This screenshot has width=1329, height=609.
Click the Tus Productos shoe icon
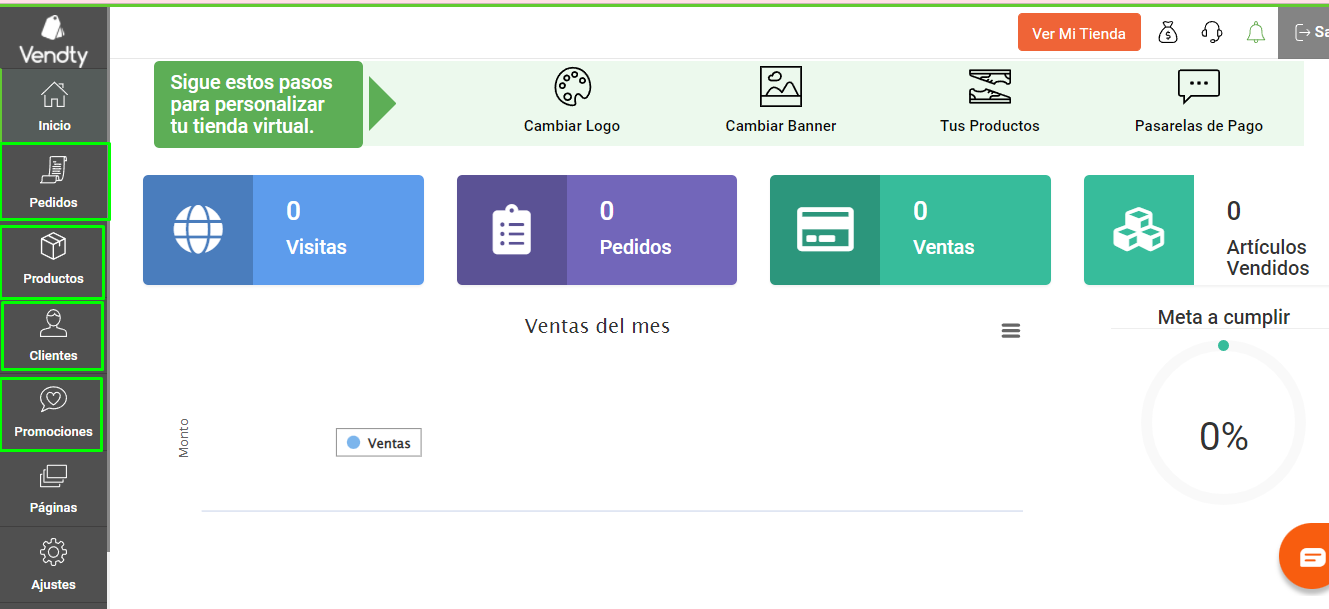tap(989, 86)
